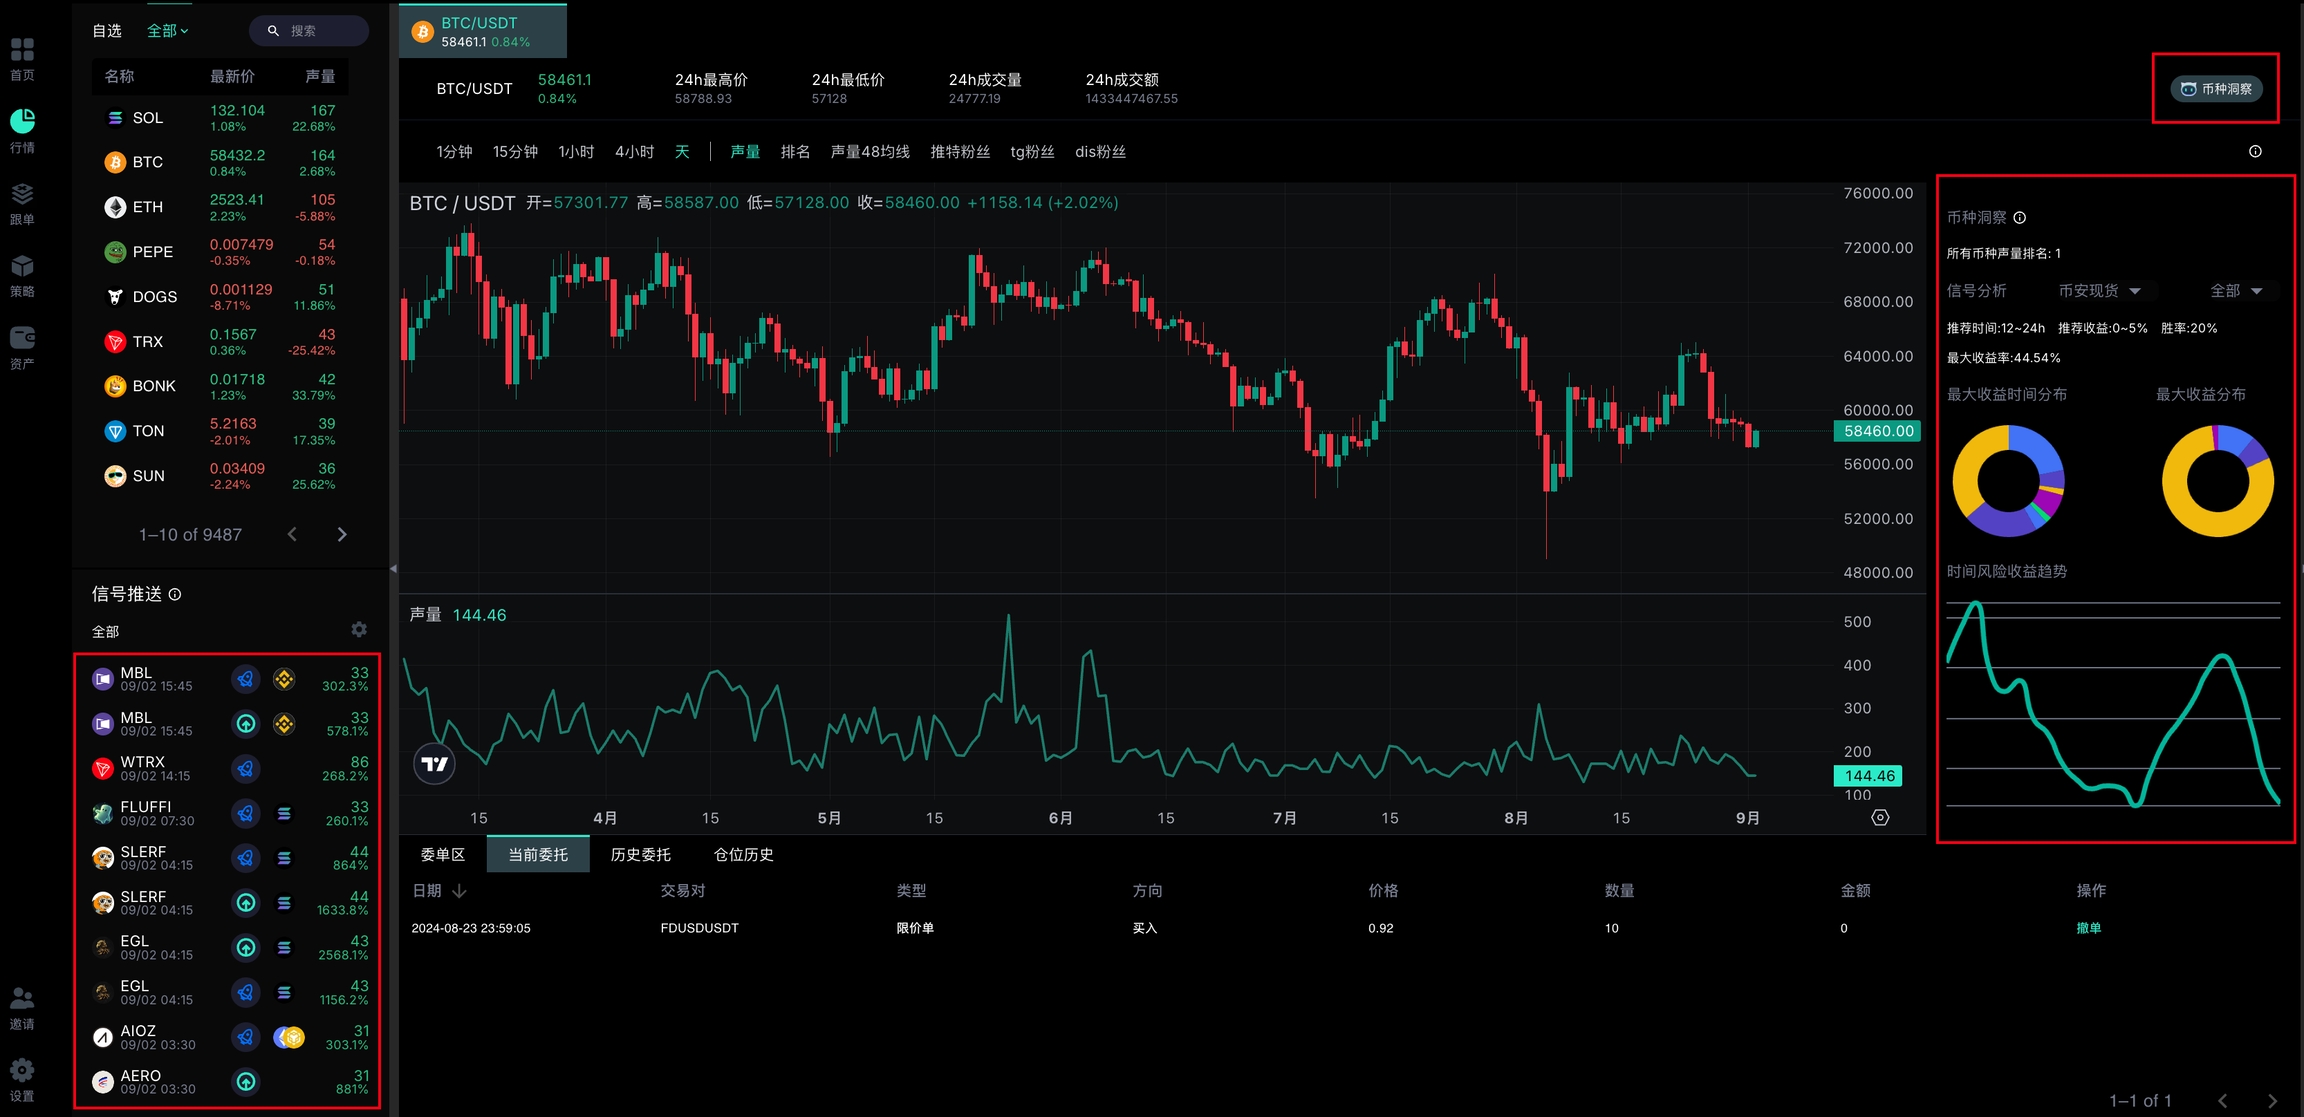This screenshot has height=1117, width=2304.
Task: Click the TradingView logo on chart
Action: (434, 764)
